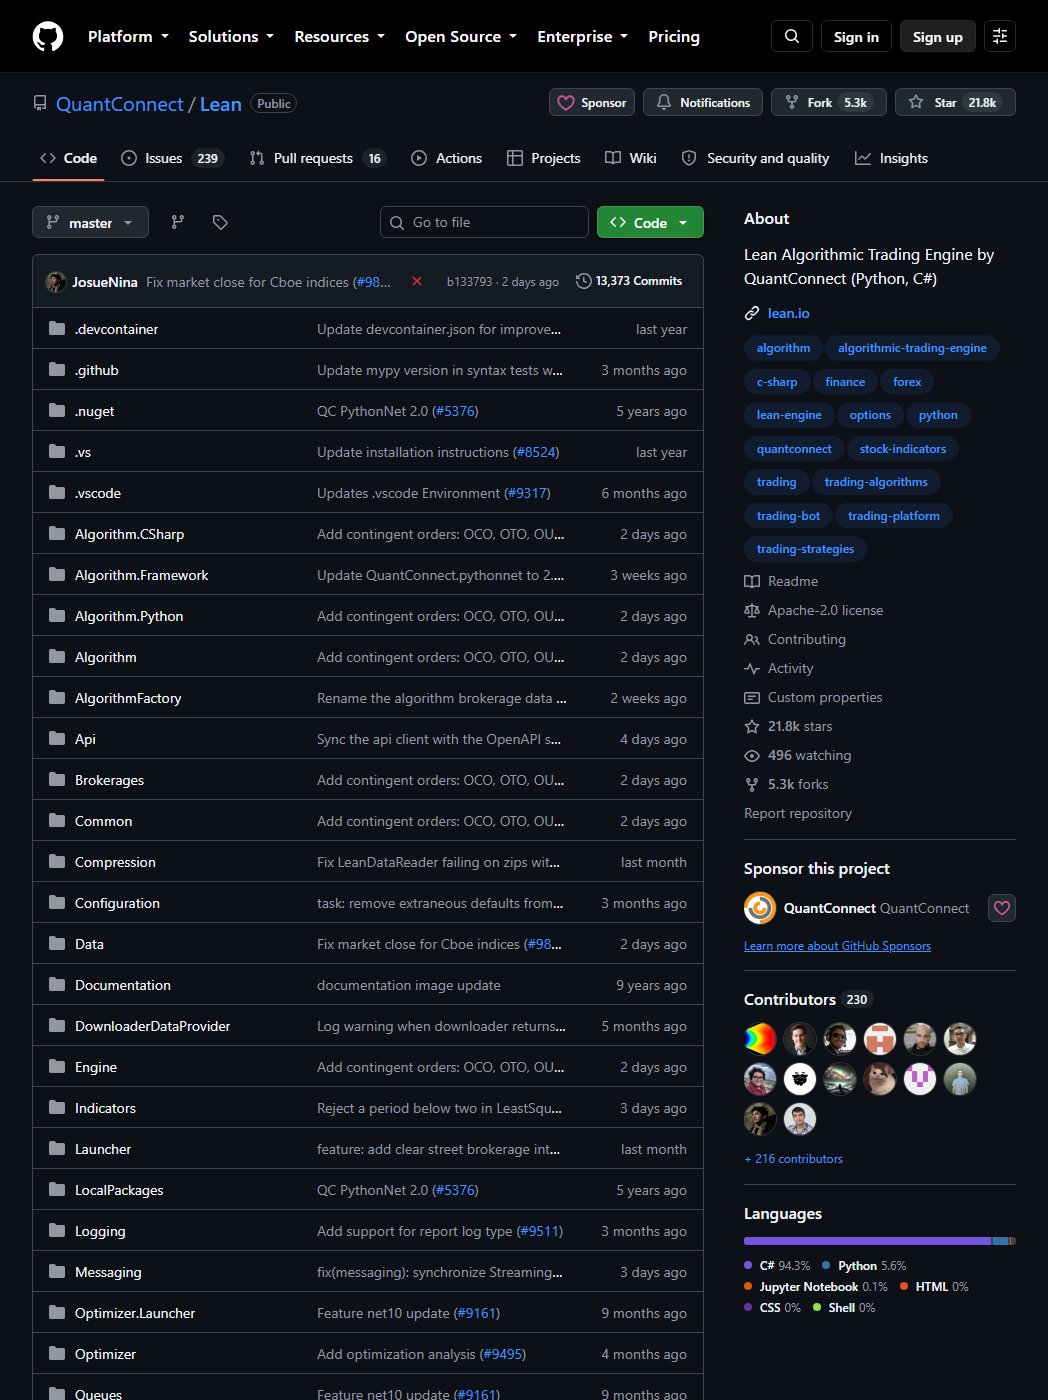Click the Go to file search field

click(484, 222)
